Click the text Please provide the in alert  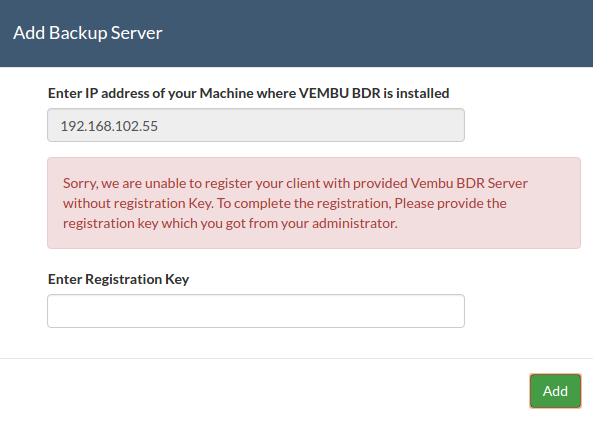(x=450, y=204)
